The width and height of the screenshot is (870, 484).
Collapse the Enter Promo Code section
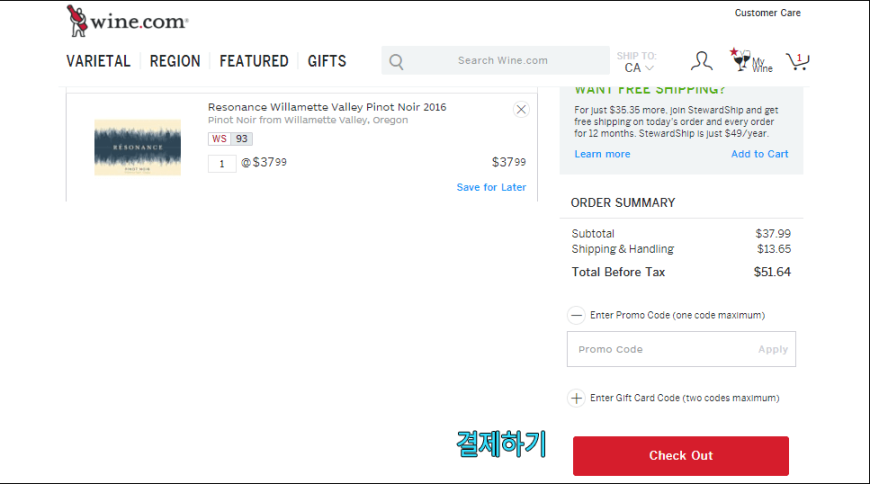pyautogui.click(x=576, y=315)
